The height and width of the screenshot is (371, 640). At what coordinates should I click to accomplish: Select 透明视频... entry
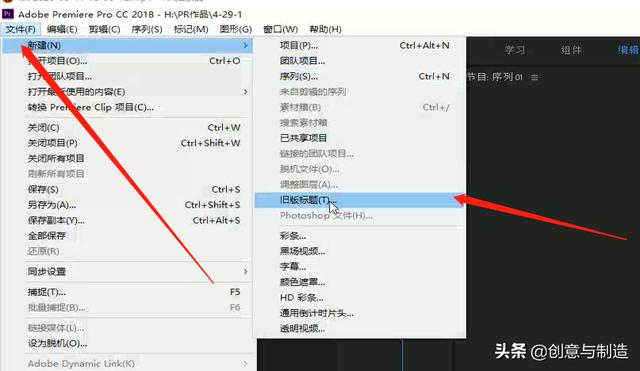tap(360, 329)
